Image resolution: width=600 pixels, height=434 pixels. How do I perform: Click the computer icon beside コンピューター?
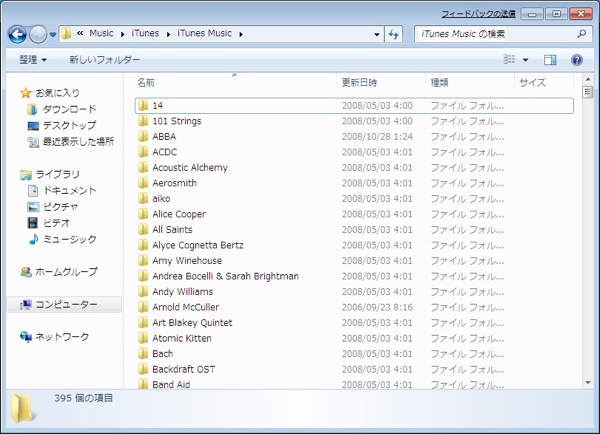(x=26, y=305)
